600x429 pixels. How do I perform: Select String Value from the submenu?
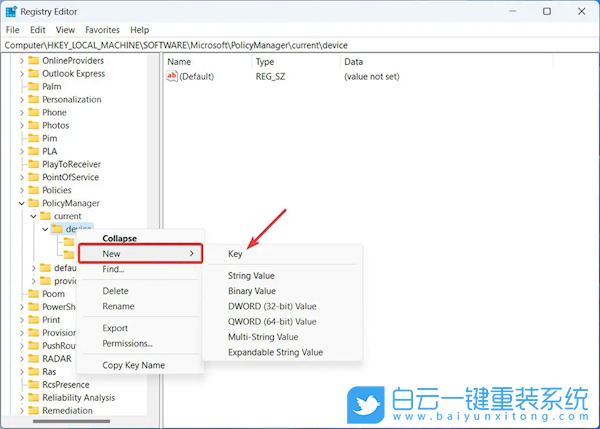pos(282,276)
